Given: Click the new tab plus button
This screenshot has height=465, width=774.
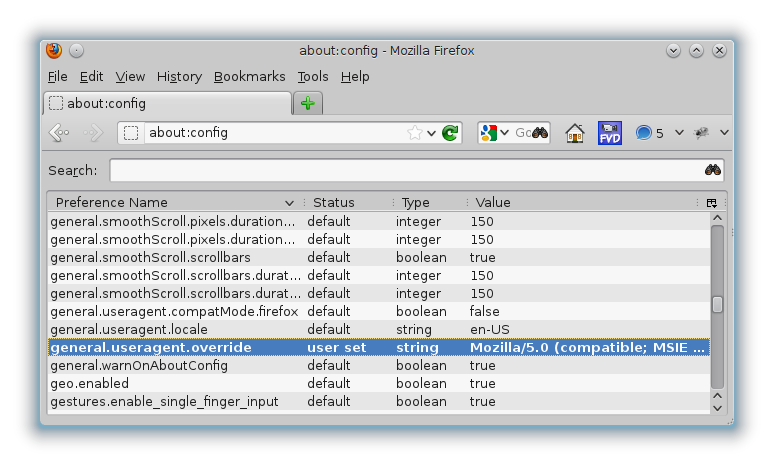Looking at the screenshot, I should [x=308, y=103].
